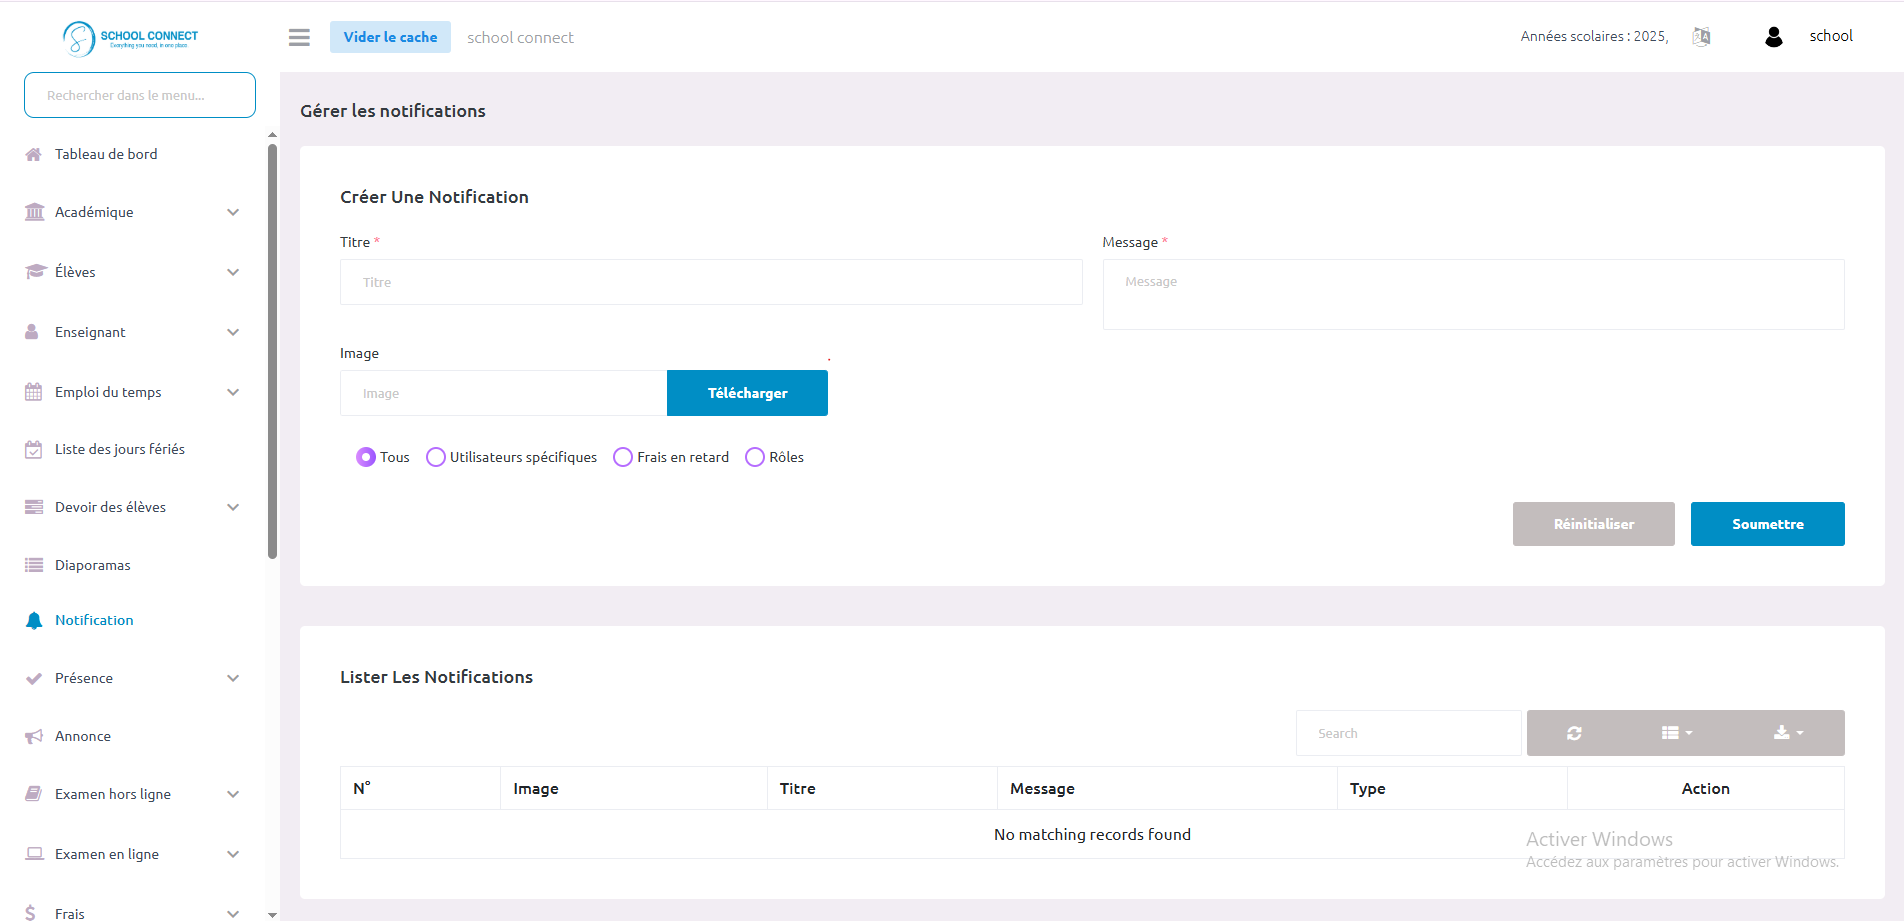Image resolution: width=1904 pixels, height=921 pixels.
Task: Click the Élèves graduation cap icon
Action: (x=36, y=272)
